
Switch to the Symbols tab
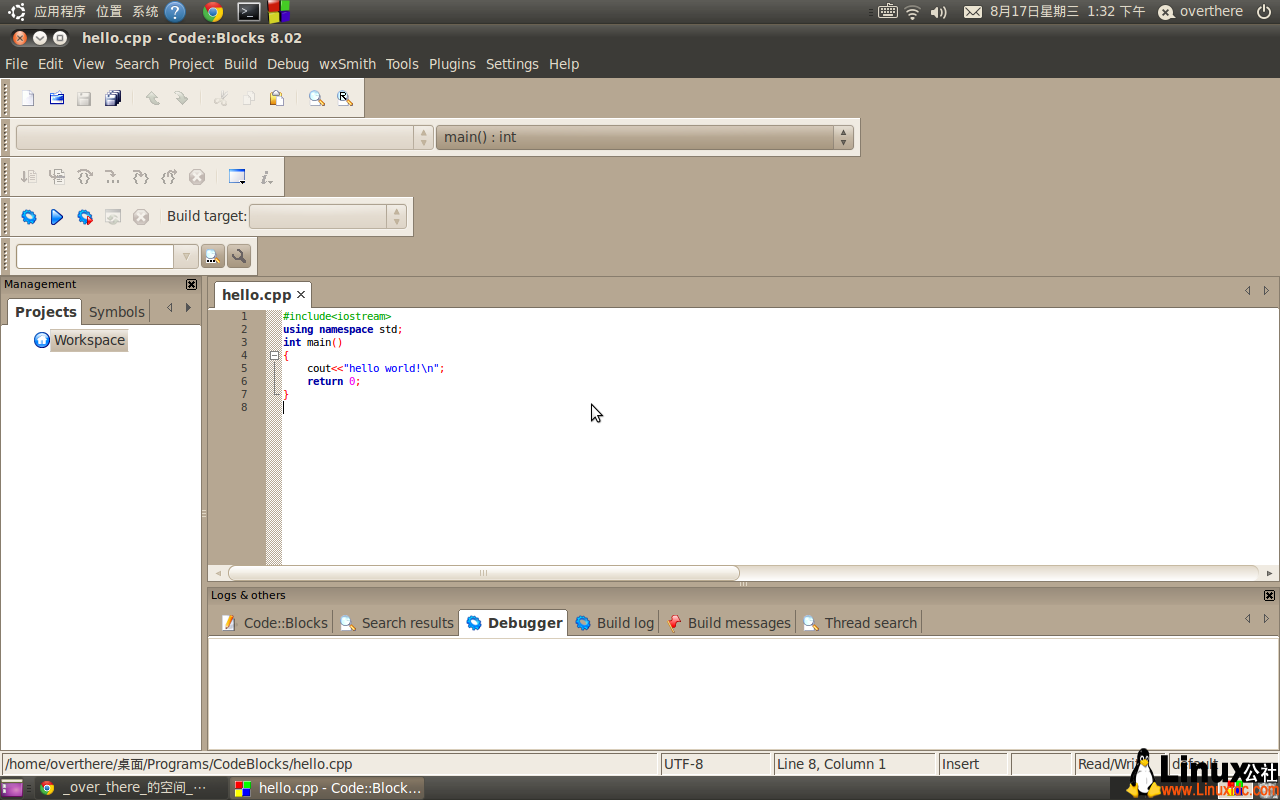pyautogui.click(x=116, y=311)
